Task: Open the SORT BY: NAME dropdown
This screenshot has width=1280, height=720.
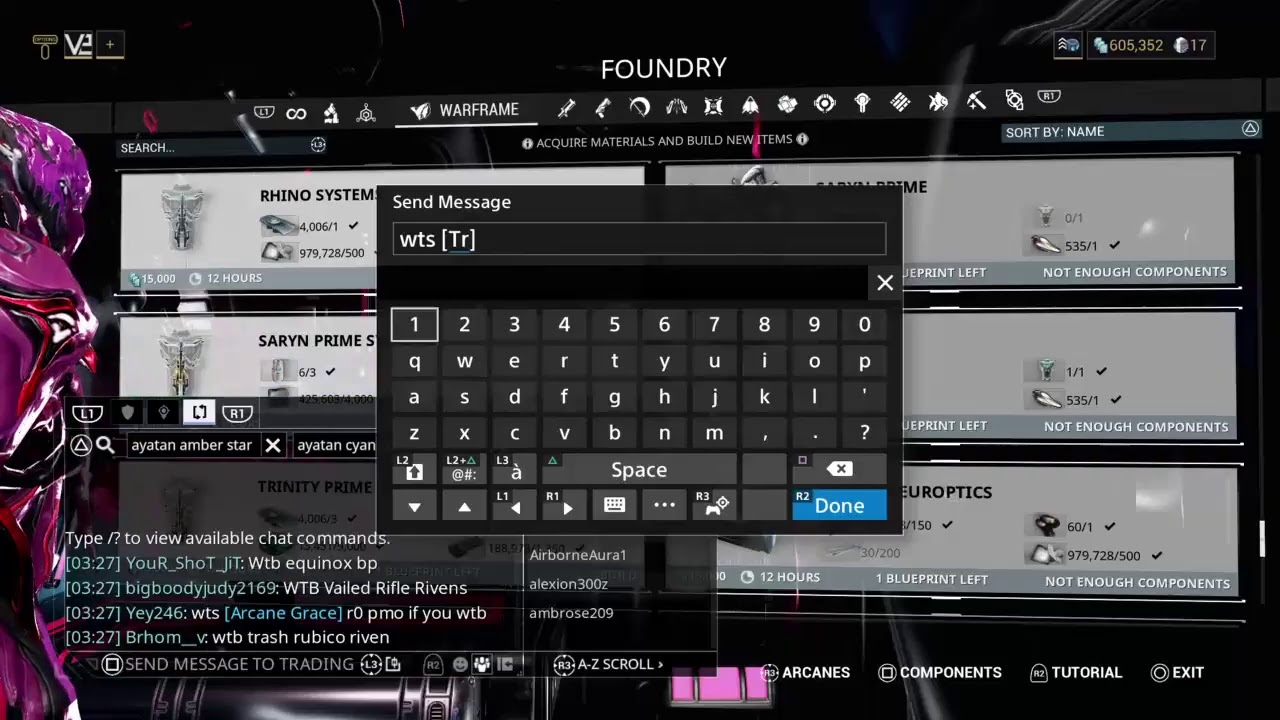Action: tap(1130, 131)
